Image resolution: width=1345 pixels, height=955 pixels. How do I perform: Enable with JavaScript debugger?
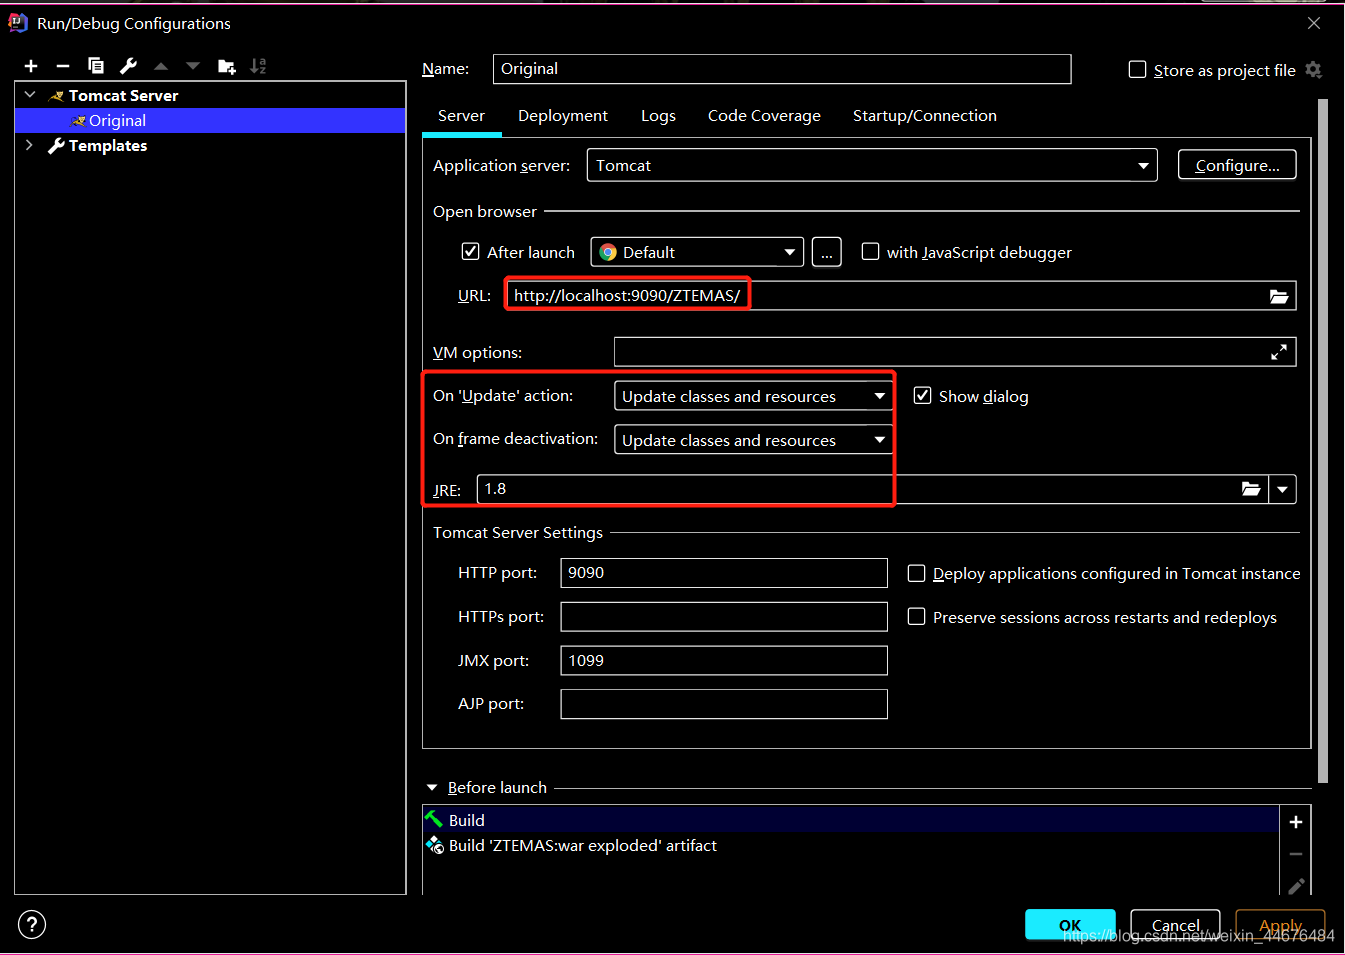pyautogui.click(x=871, y=251)
